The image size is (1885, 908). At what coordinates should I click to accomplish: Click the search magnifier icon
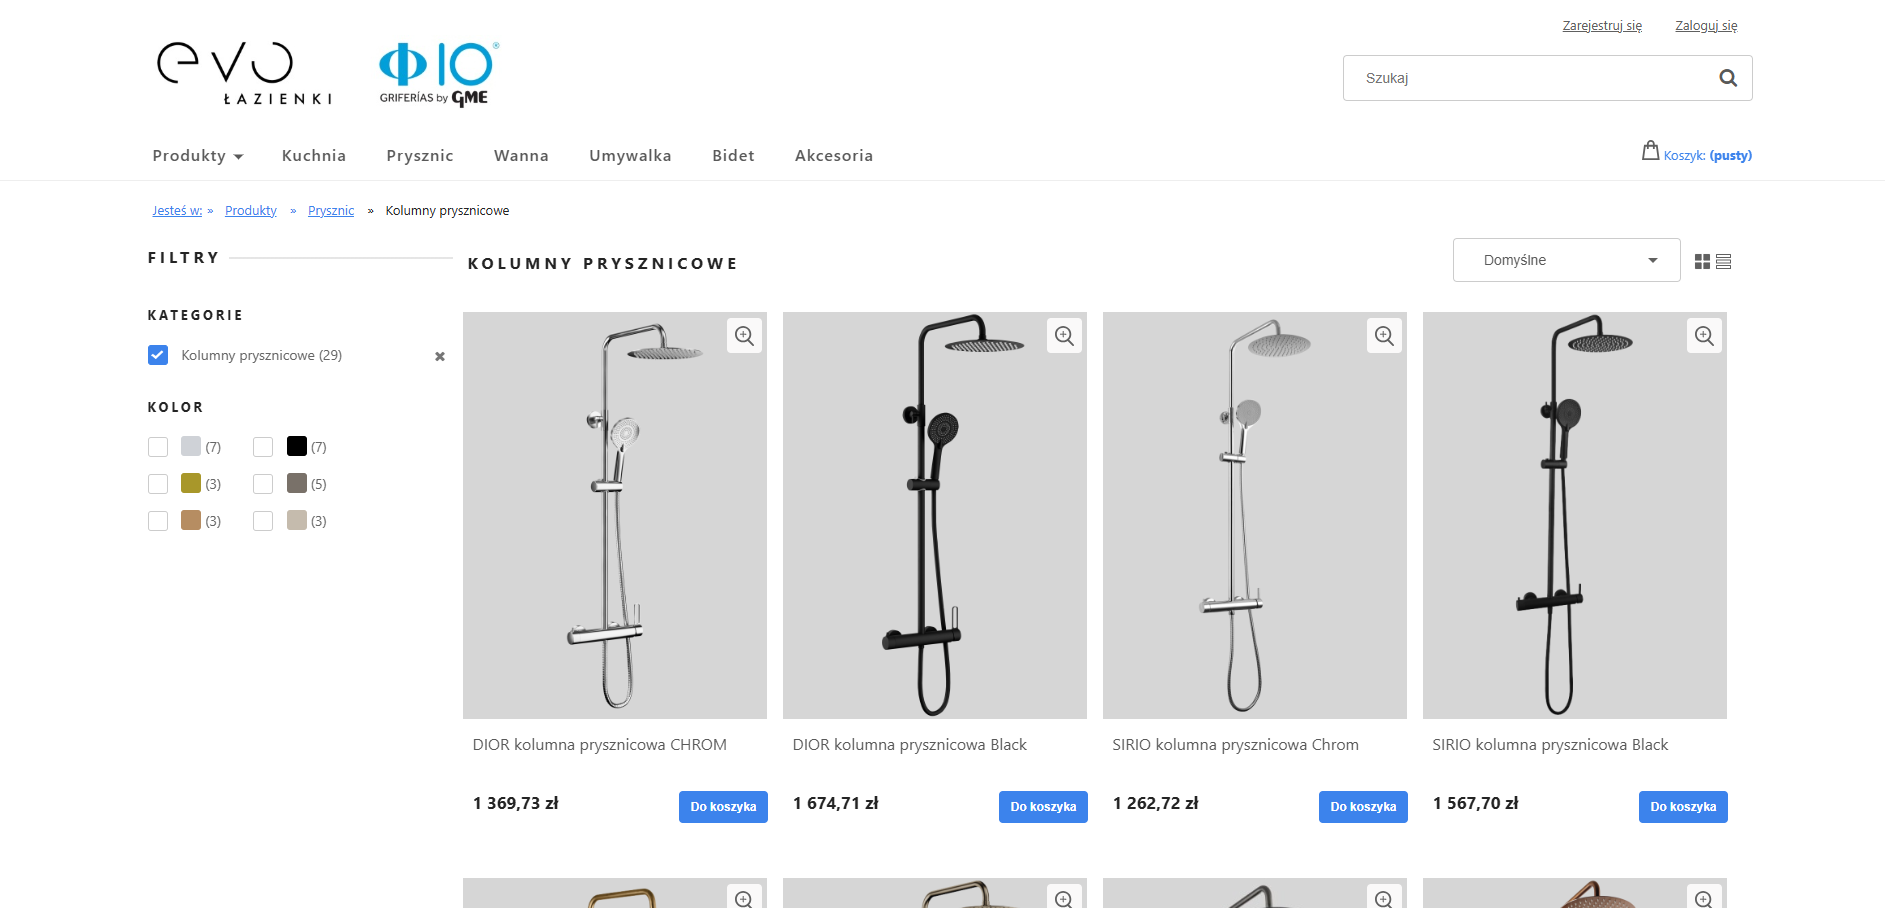pyautogui.click(x=1727, y=78)
